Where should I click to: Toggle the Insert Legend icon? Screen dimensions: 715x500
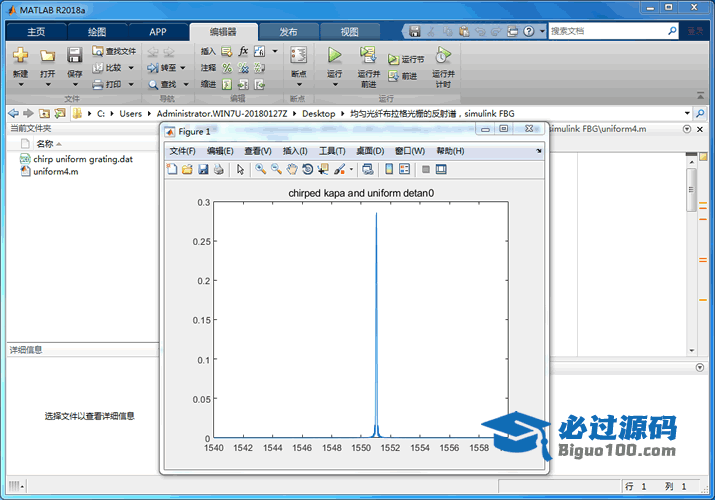pos(404,170)
